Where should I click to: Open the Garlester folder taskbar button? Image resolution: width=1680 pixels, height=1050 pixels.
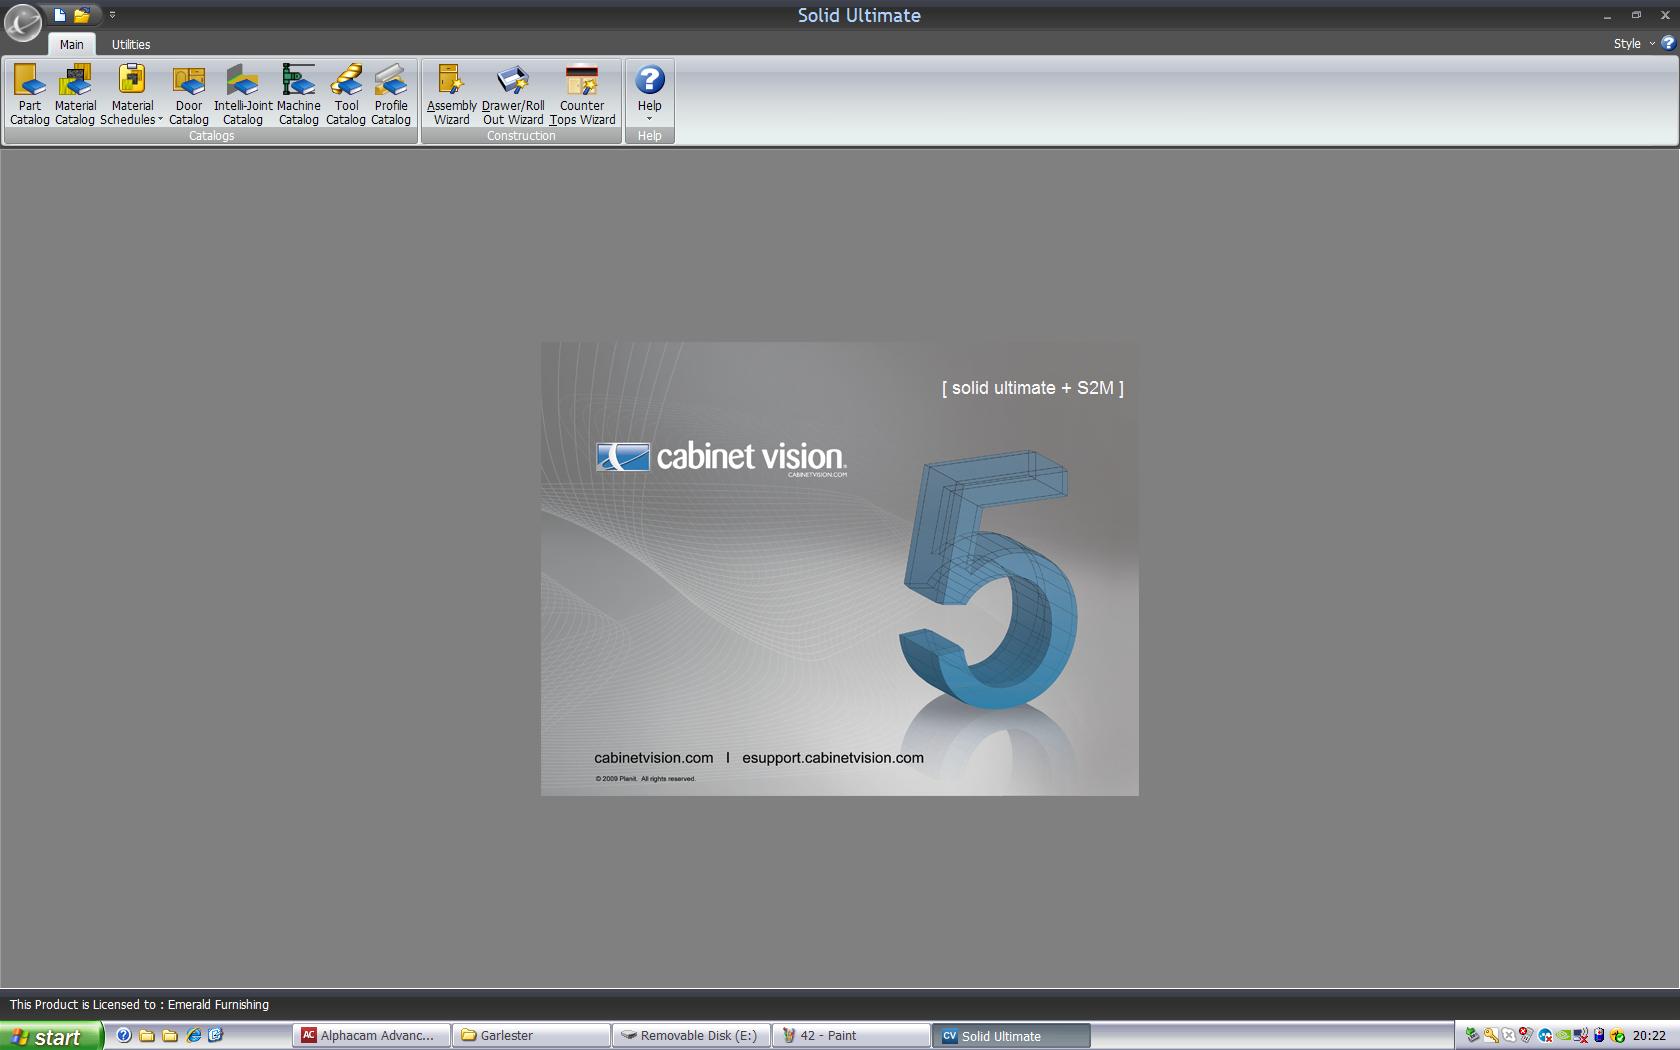[x=531, y=1036]
